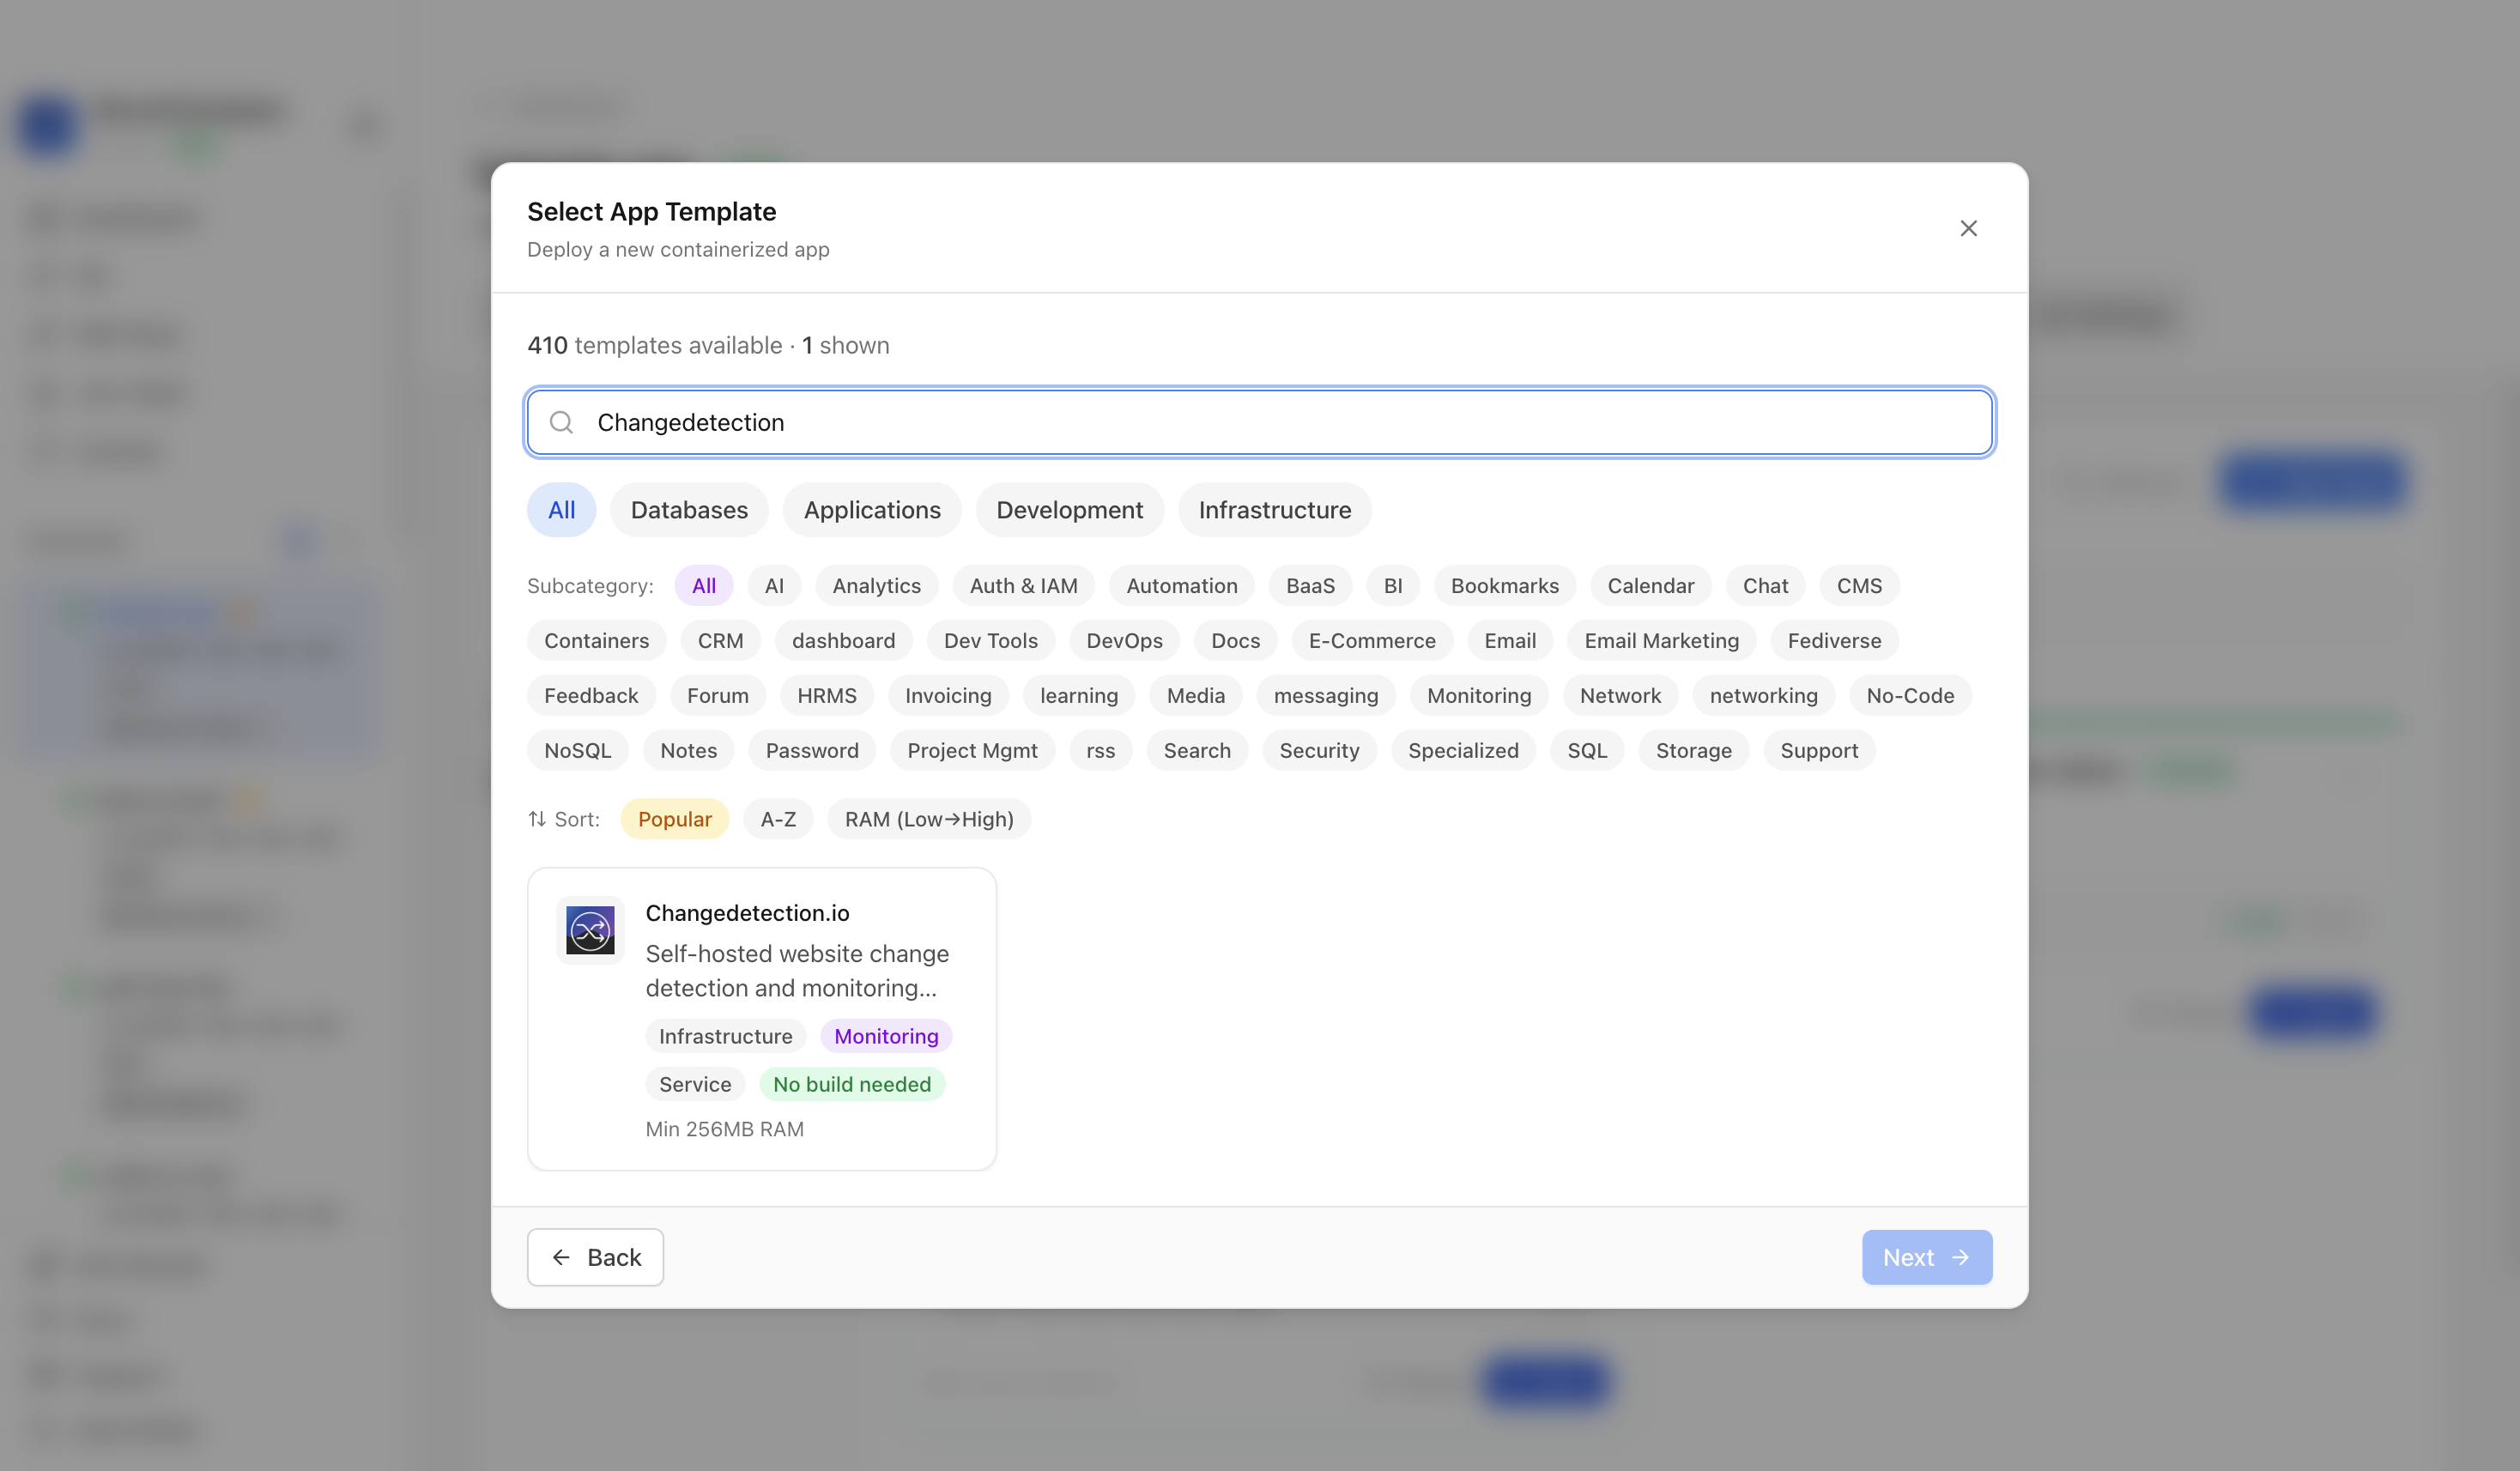
Task: Click the Next button
Action: (1926, 1257)
